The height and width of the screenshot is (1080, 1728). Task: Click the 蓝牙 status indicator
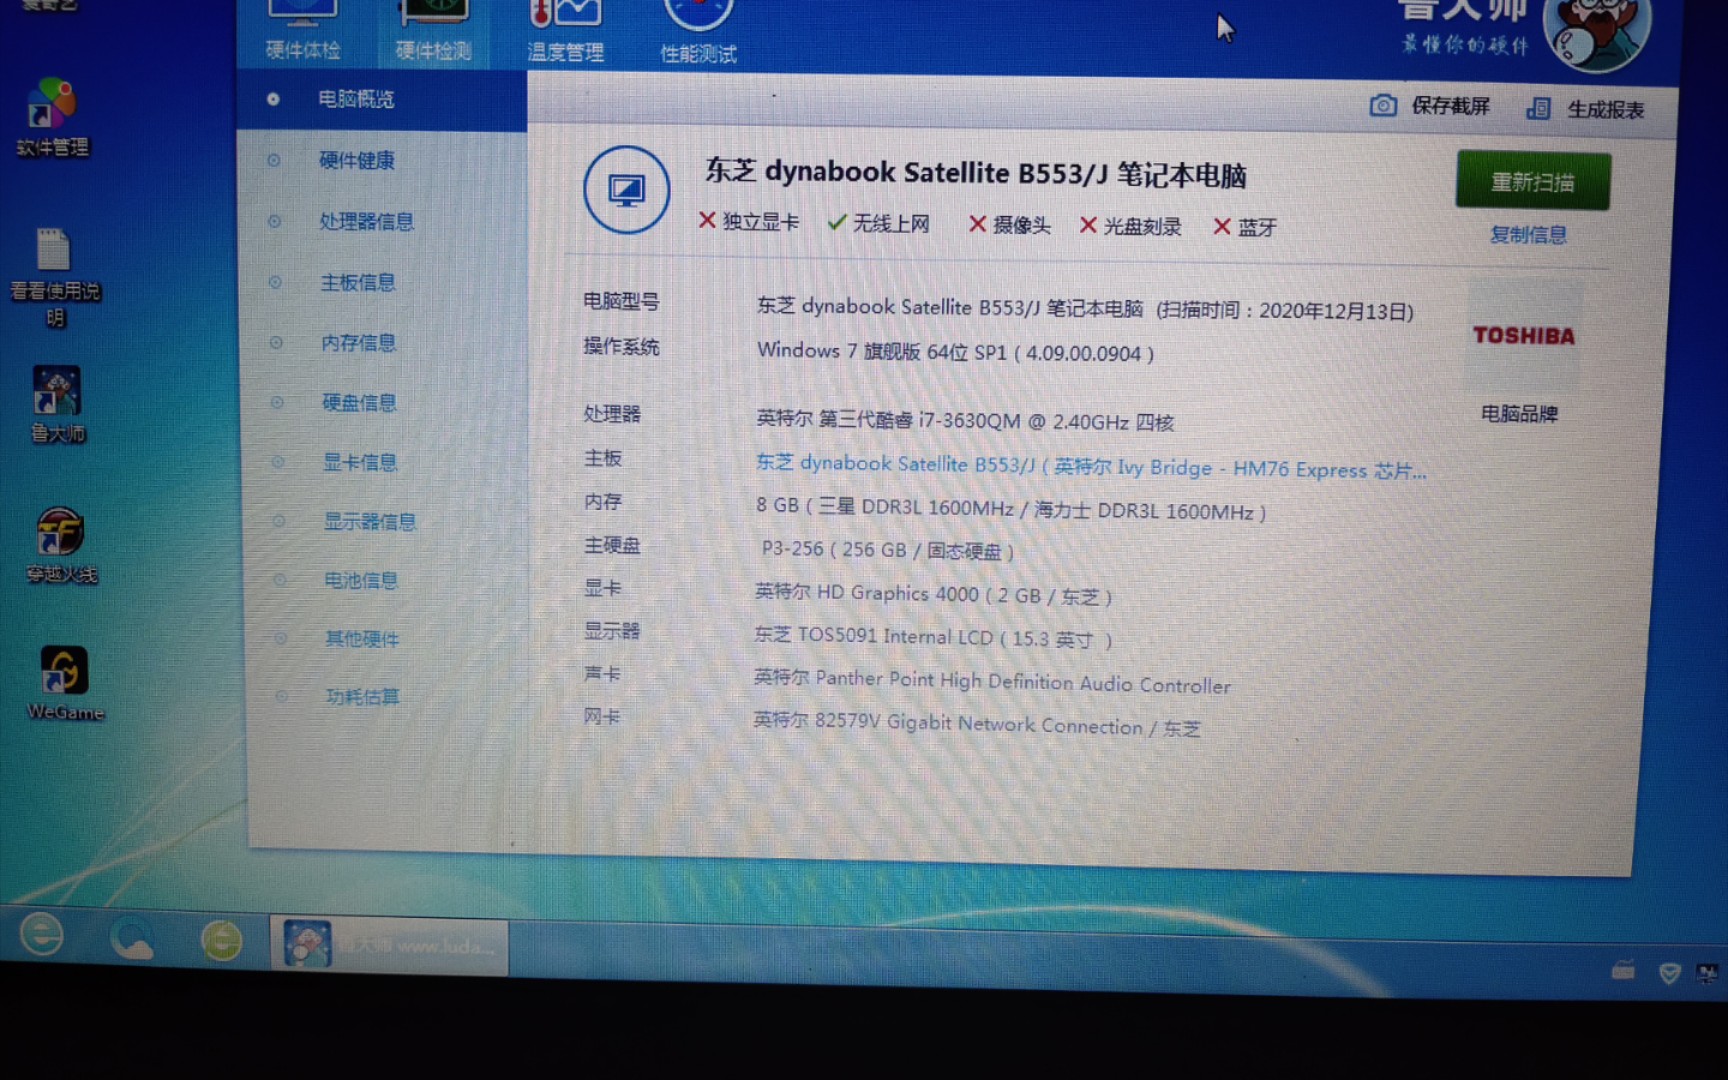[x=1245, y=227]
